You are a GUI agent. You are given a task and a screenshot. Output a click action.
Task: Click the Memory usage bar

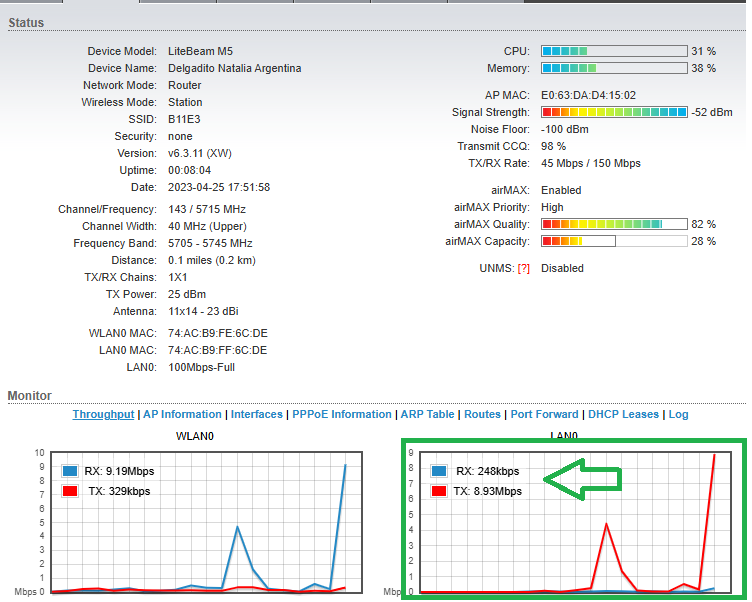click(x=614, y=68)
